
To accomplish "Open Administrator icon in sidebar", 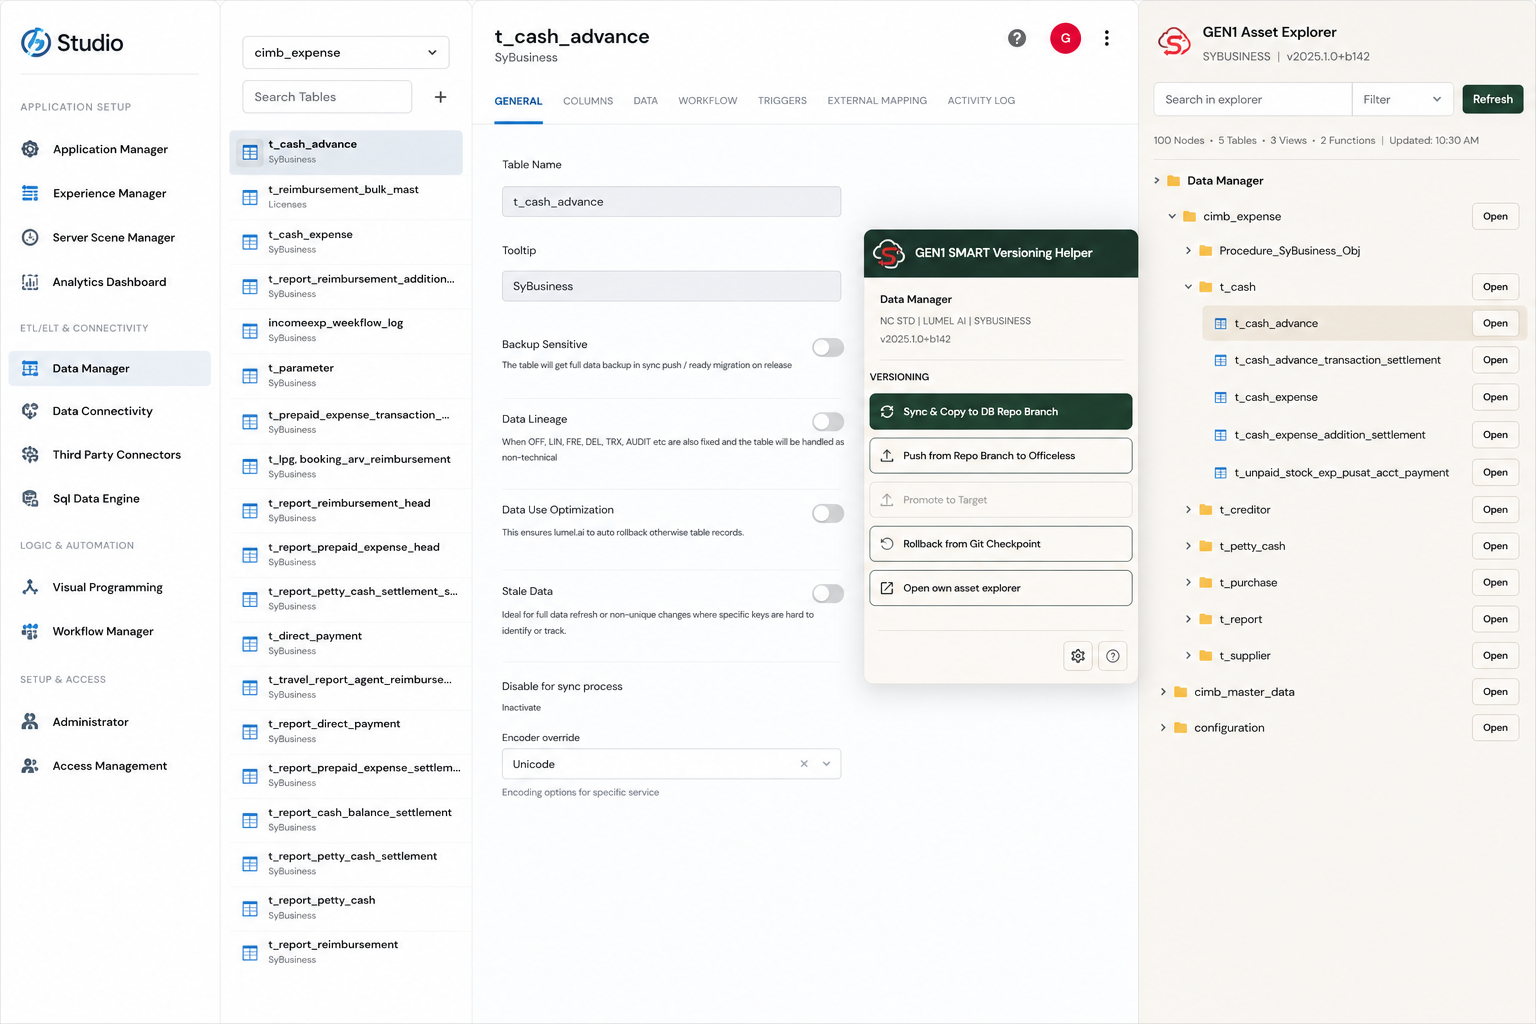I will coord(30,721).
